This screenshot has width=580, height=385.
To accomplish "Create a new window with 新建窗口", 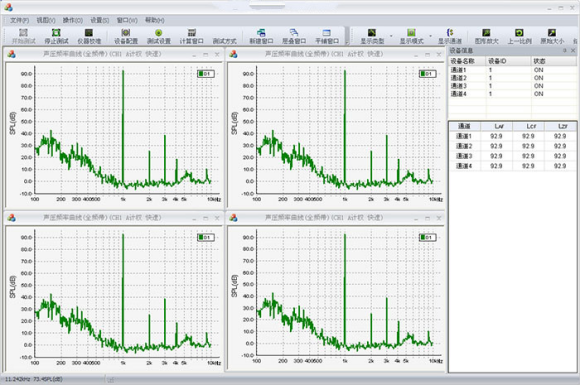I will click(x=261, y=36).
